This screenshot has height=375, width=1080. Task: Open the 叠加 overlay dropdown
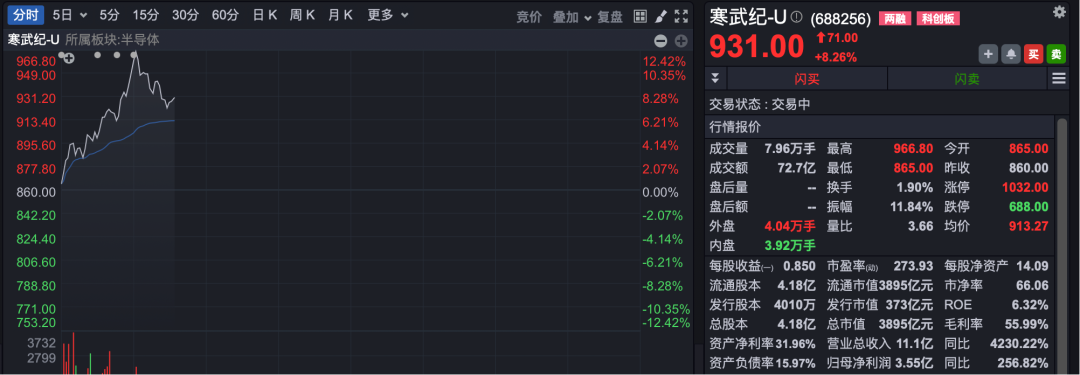pyautogui.click(x=572, y=17)
